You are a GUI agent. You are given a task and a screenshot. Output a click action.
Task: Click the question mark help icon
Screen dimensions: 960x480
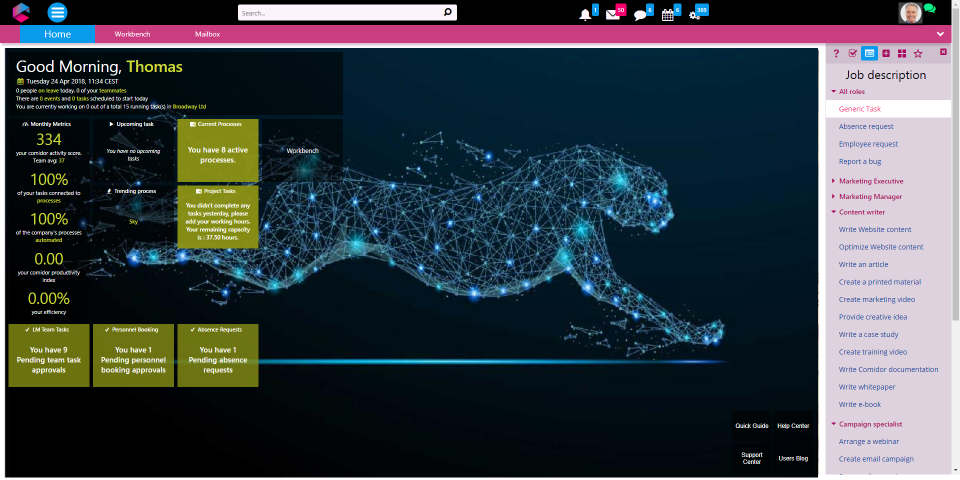[836, 53]
